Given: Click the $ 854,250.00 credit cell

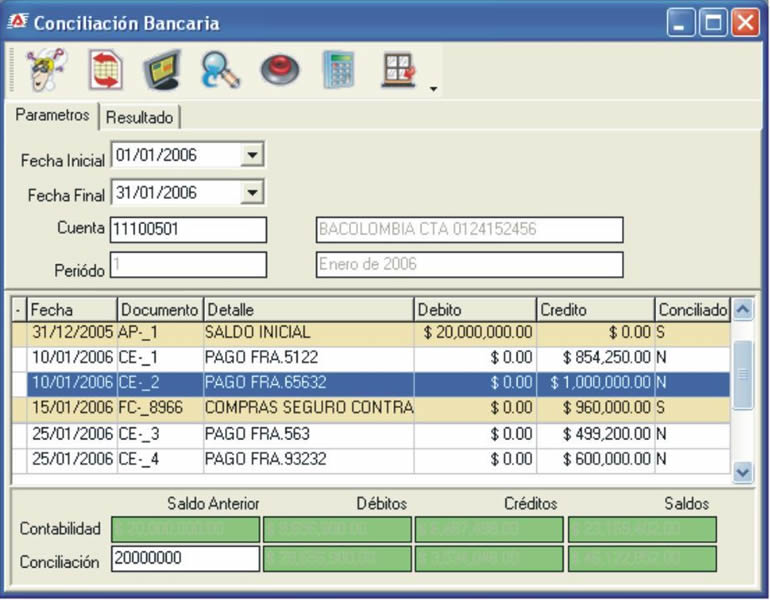Looking at the screenshot, I should pyautogui.click(x=596, y=357).
